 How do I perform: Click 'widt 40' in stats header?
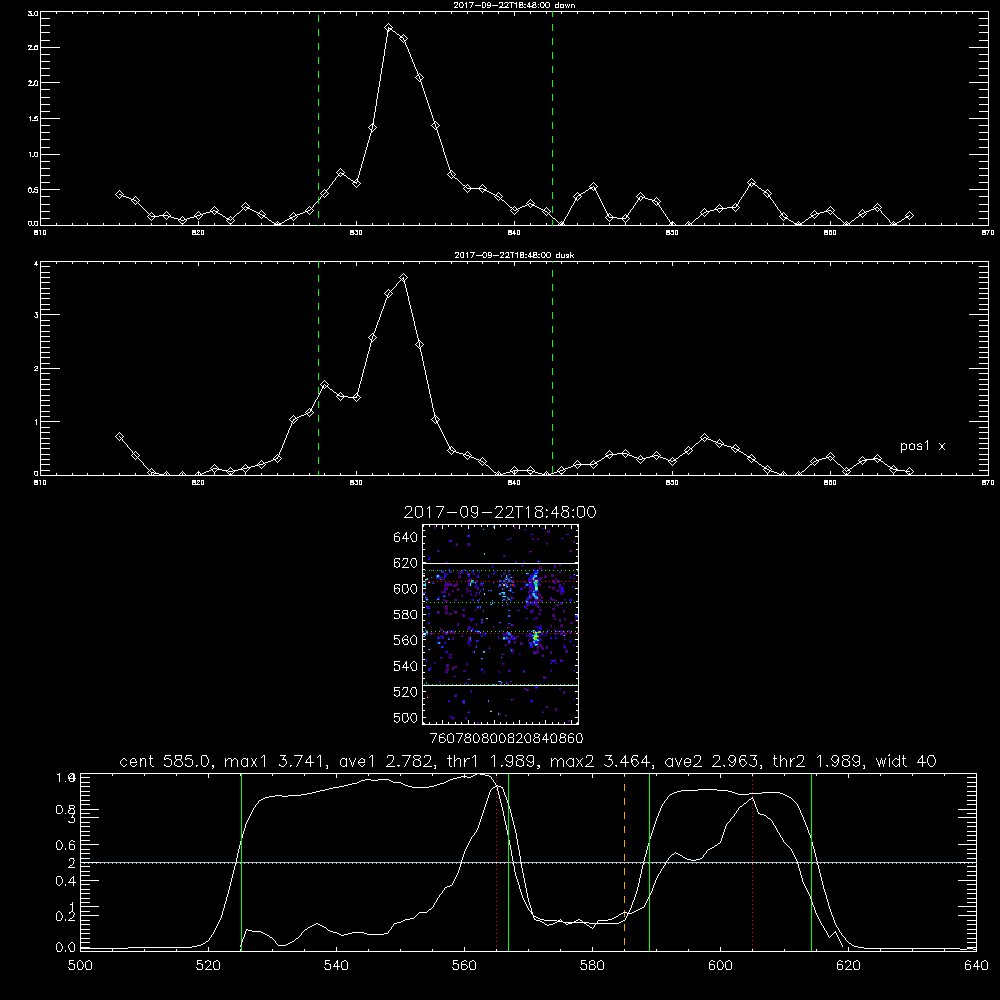pyautogui.click(x=906, y=761)
